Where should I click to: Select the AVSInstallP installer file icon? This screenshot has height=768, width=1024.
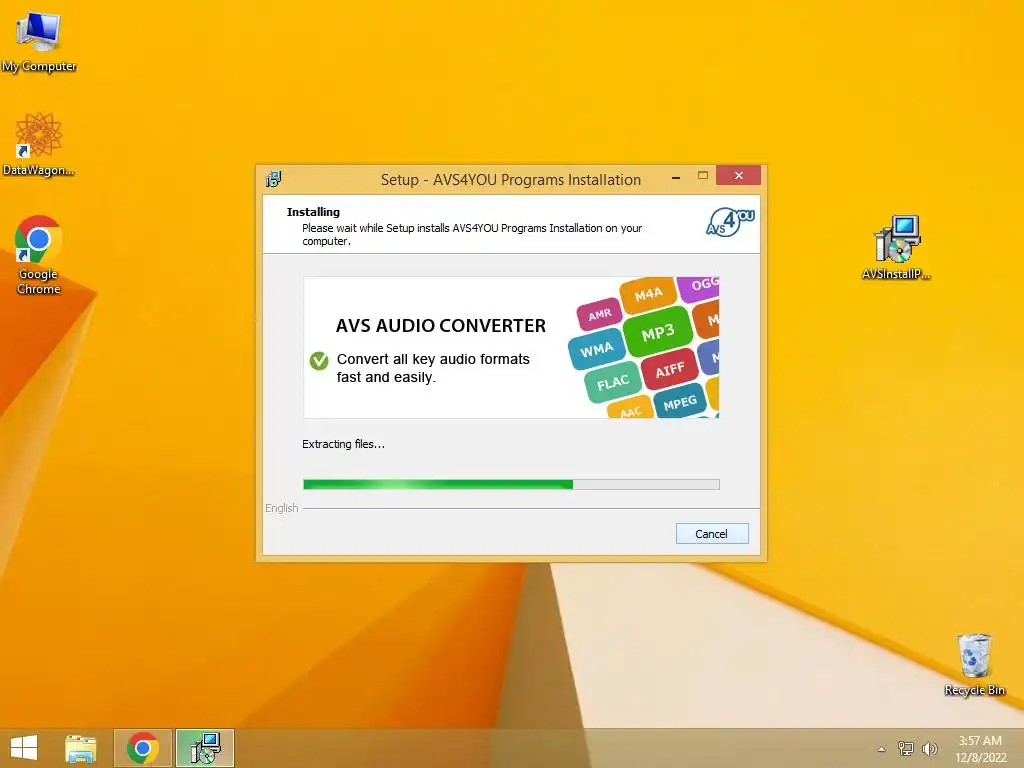896,247
